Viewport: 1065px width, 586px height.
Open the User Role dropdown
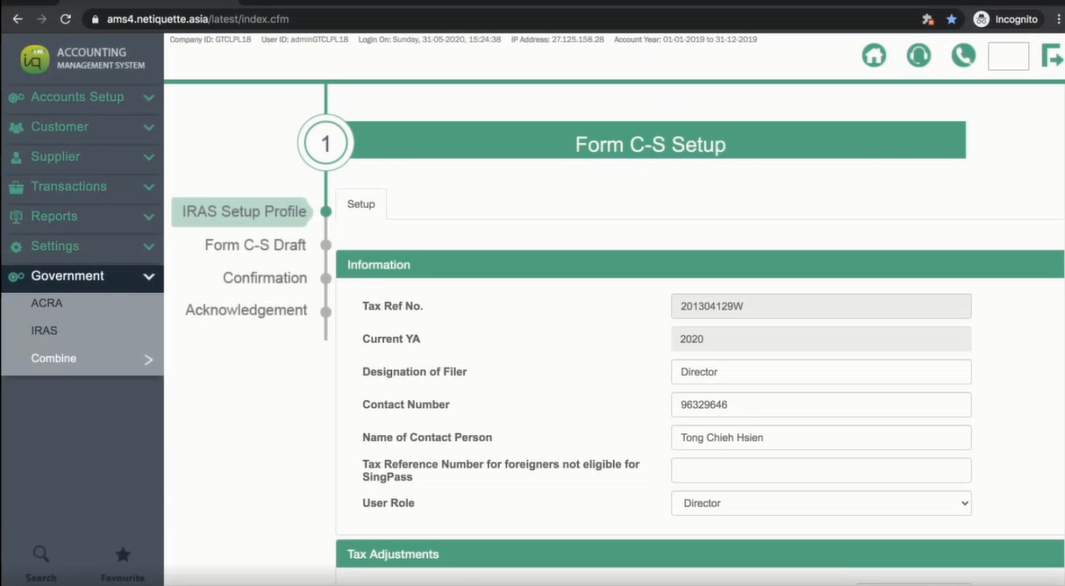[x=820, y=503]
